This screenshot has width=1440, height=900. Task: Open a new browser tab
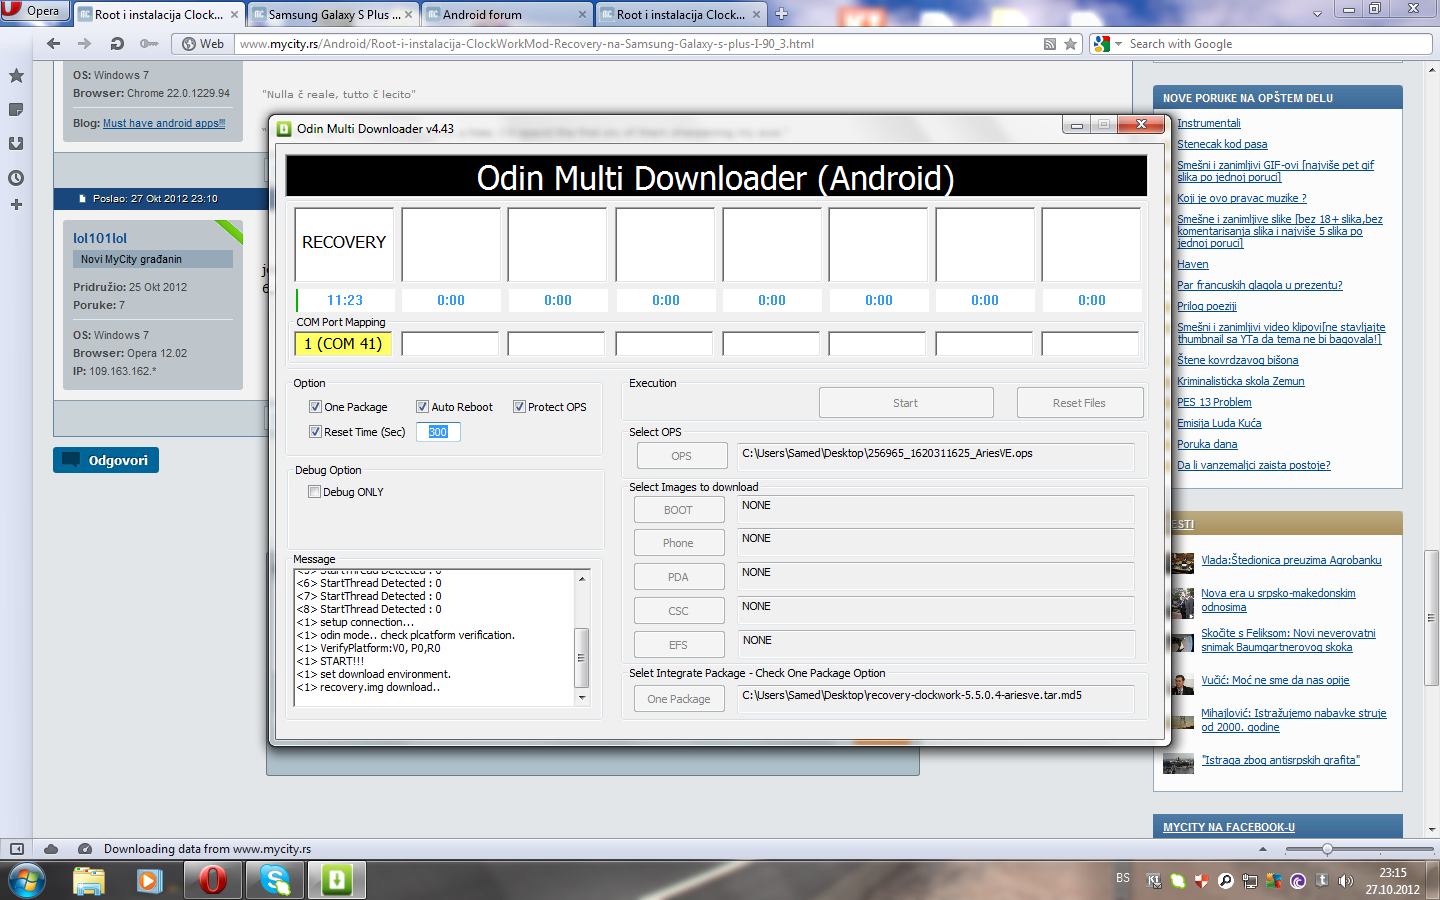[782, 14]
